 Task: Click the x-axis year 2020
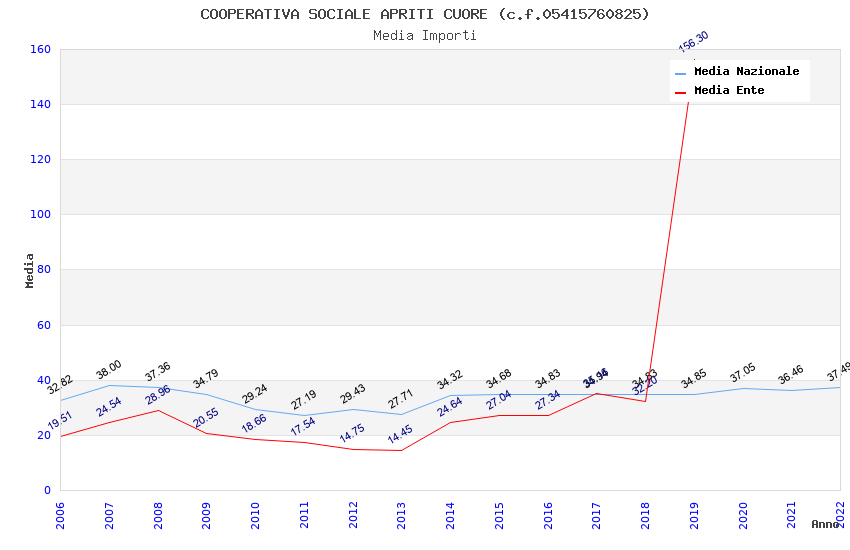(x=743, y=515)
